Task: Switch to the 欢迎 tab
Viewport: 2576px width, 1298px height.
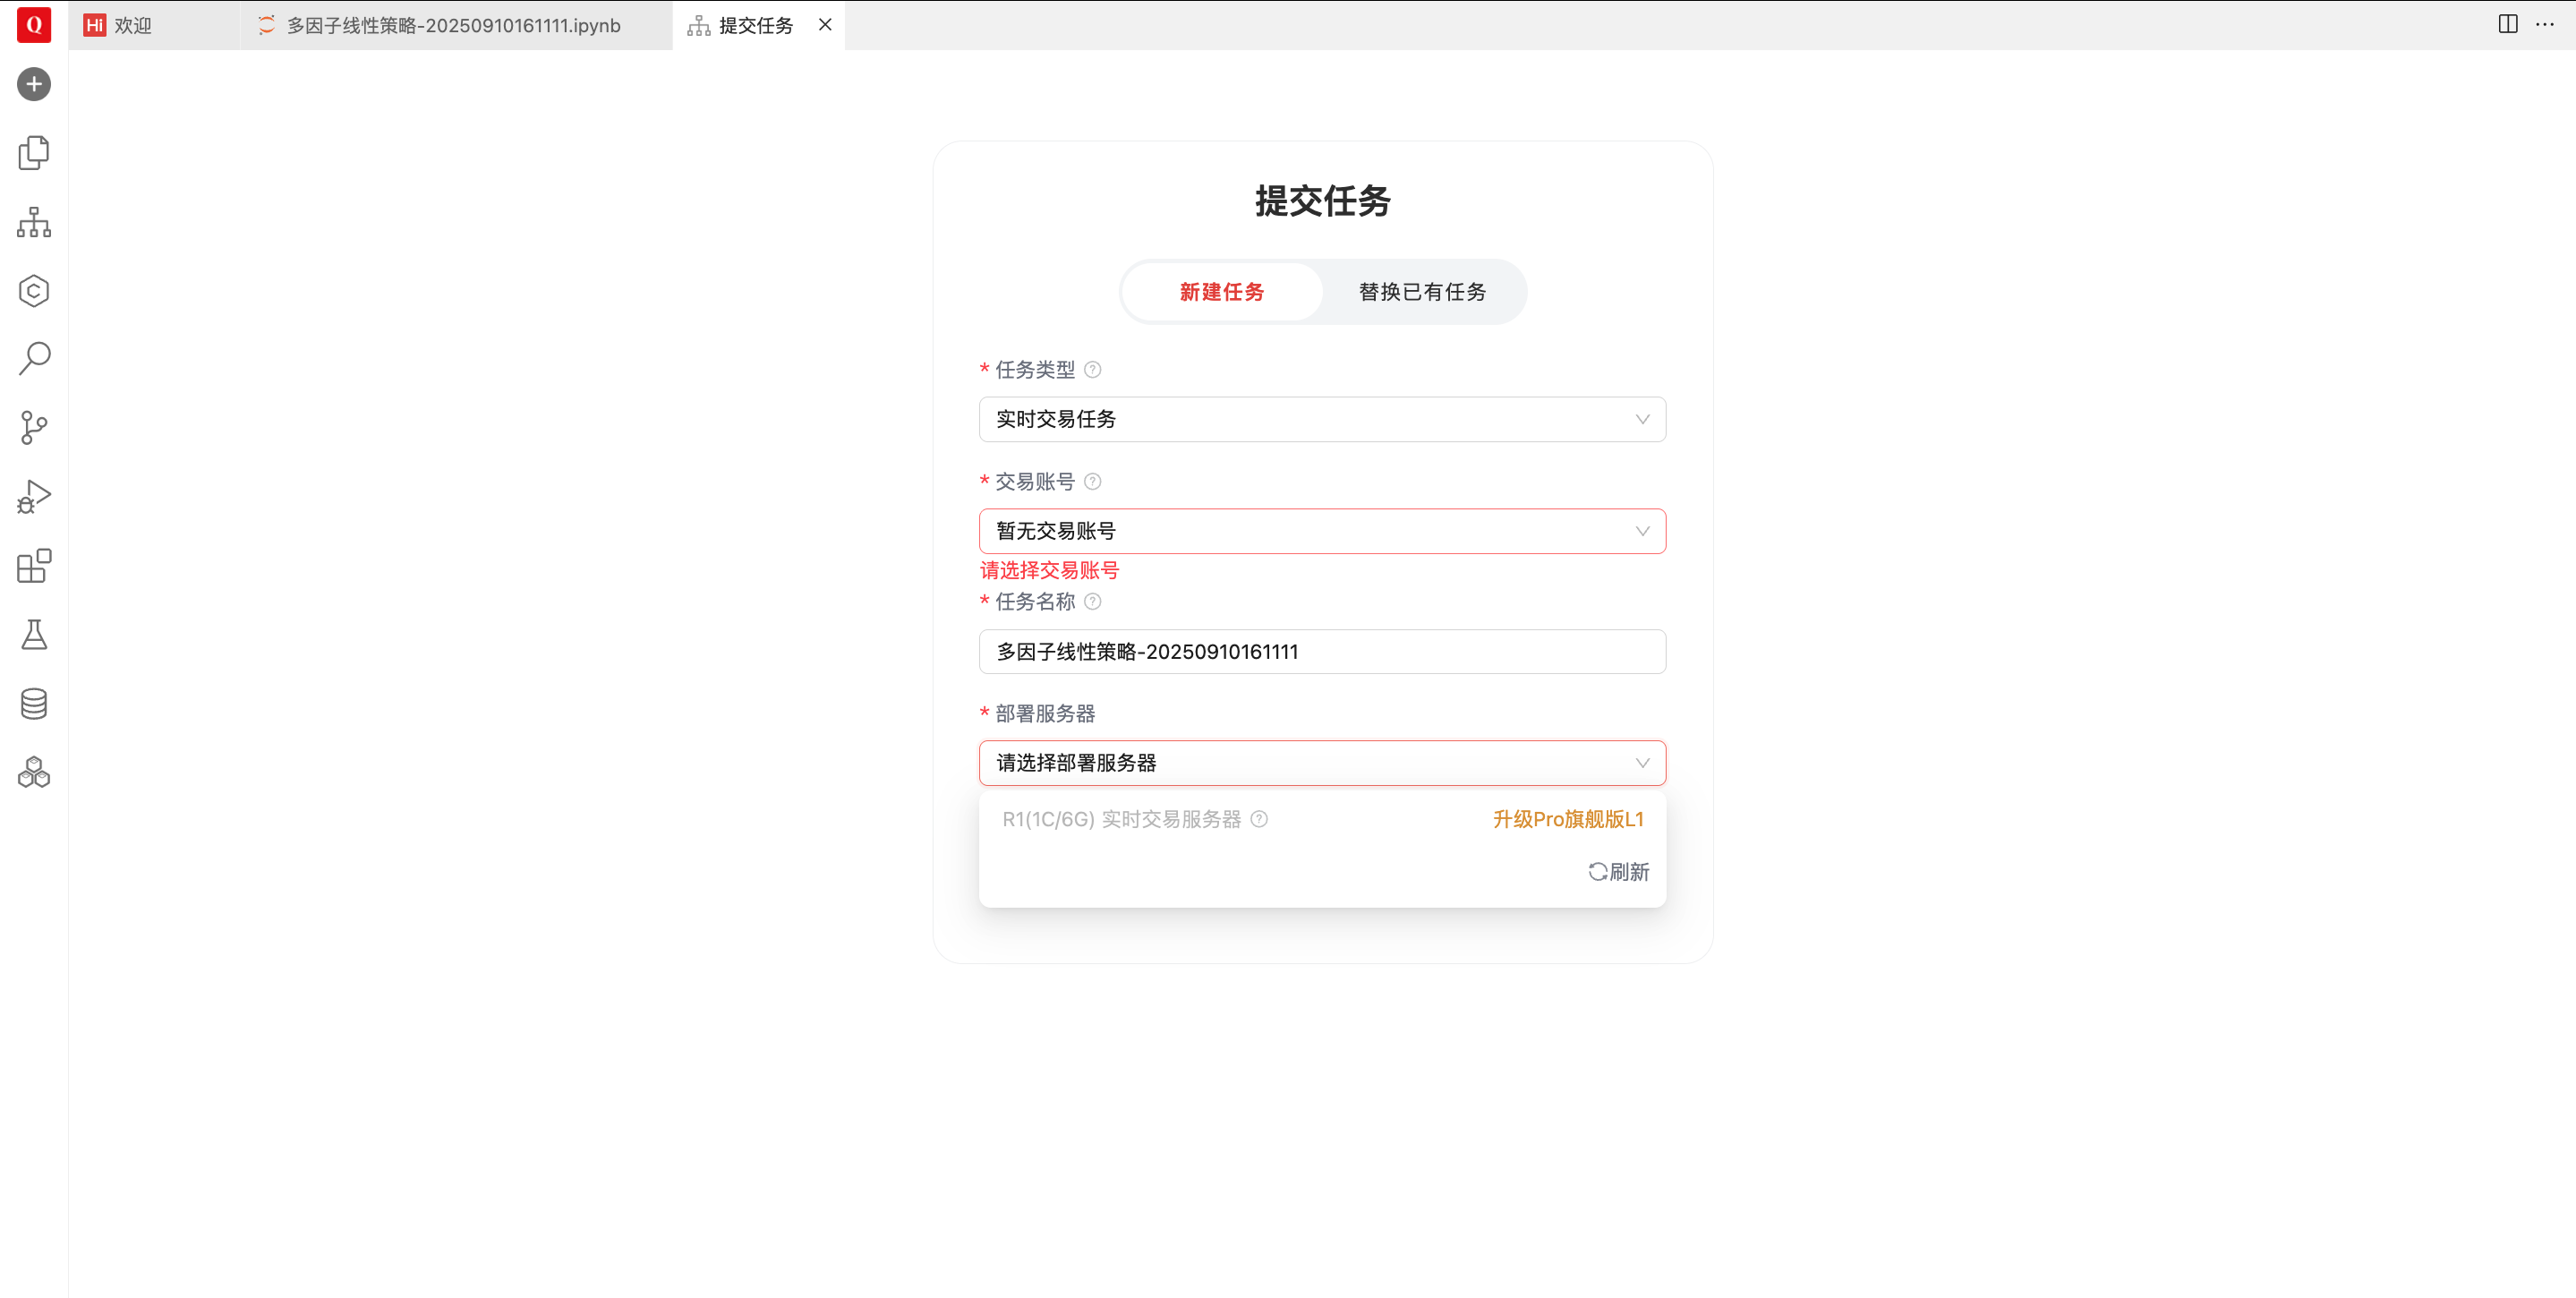Action: [x=133, y=25]
